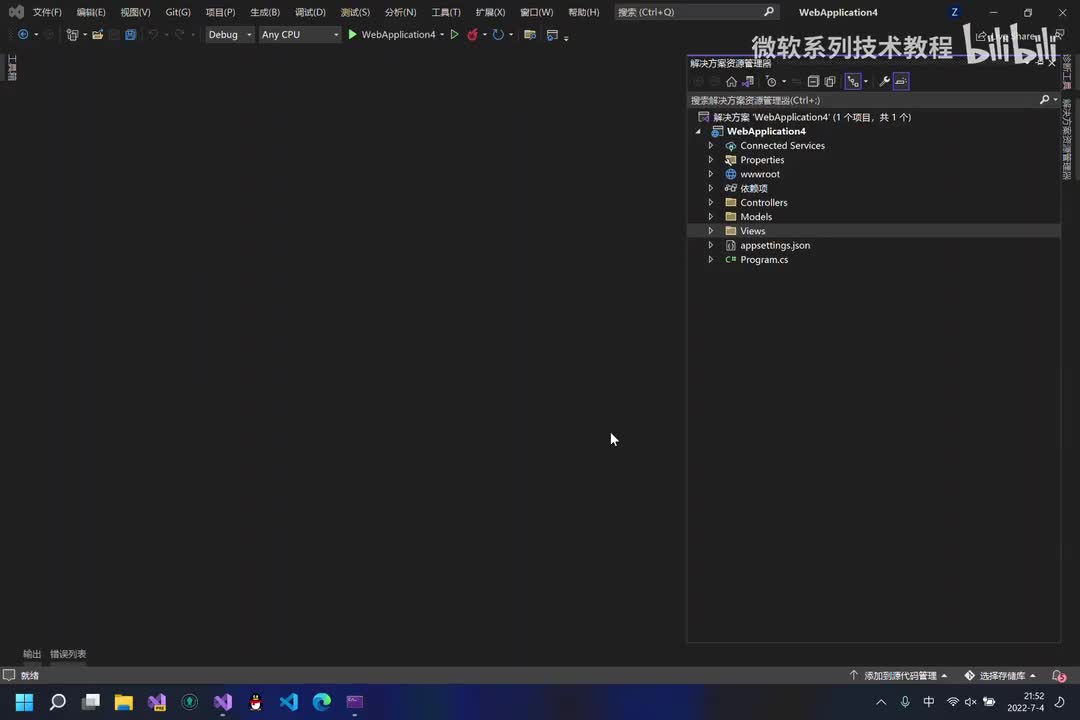Collapse the WebApplication4 project node

click(698, 131)
